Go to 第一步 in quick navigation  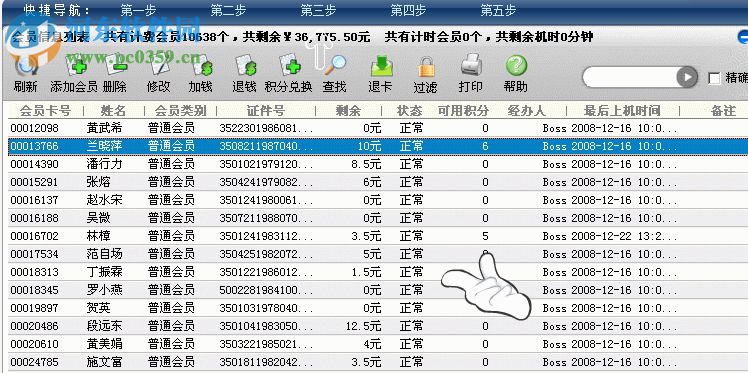[138, 10]
